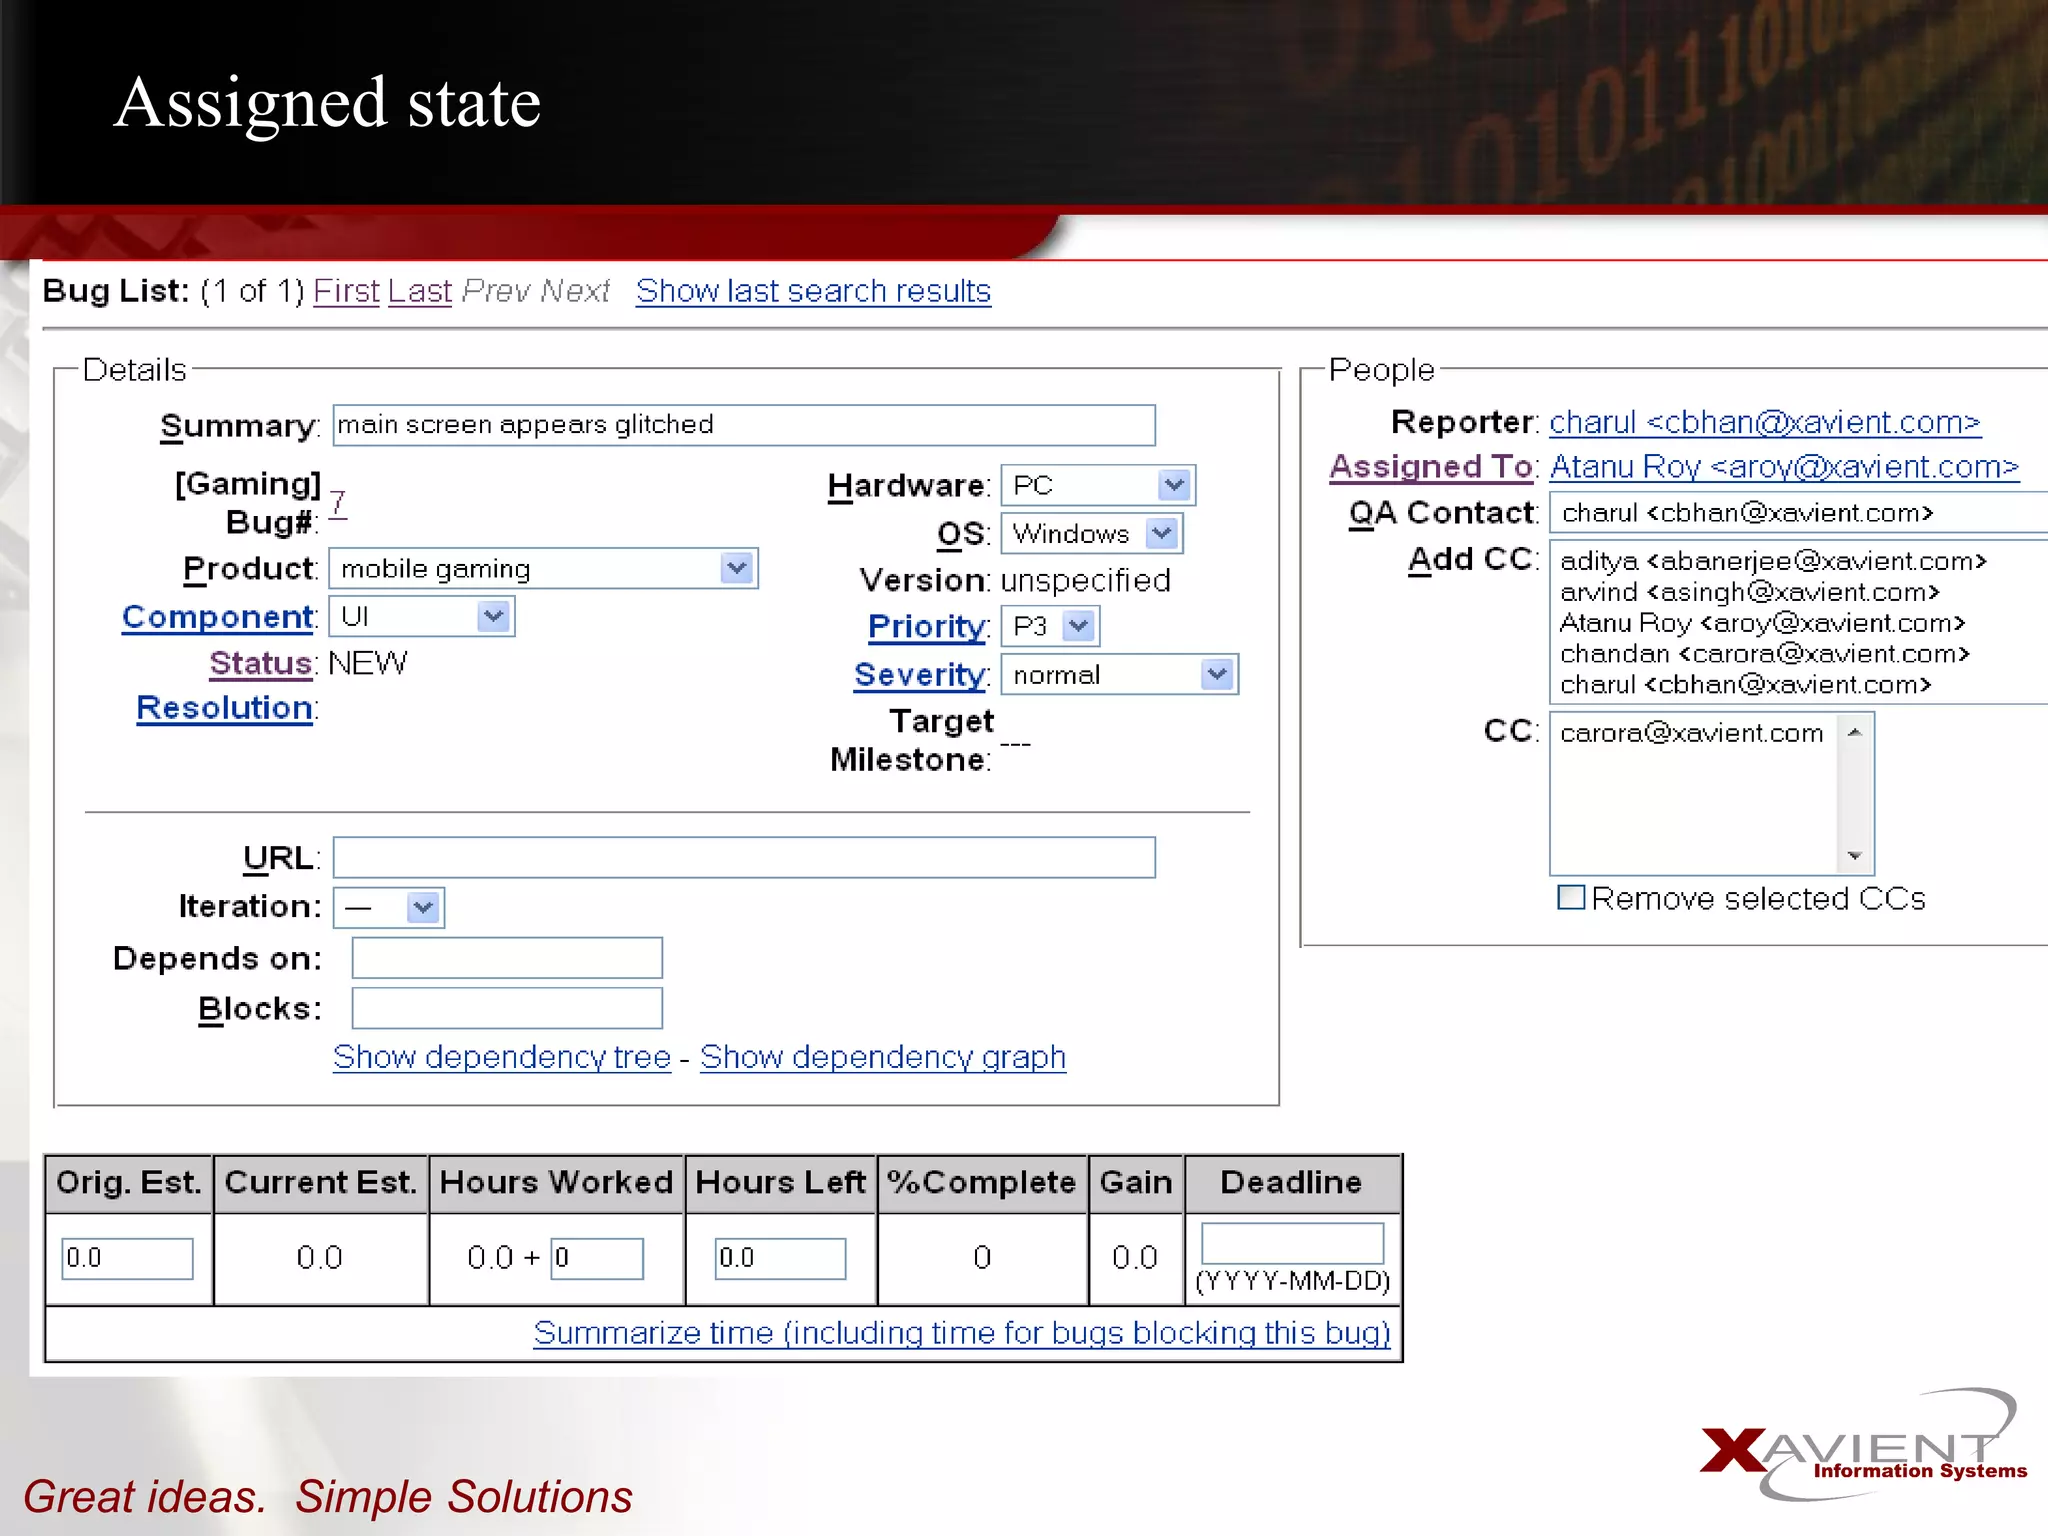Viewport: 2048px width, 1536px height.
Task: Open the OS dropdown showing Windows
Action: (1092, 533)
